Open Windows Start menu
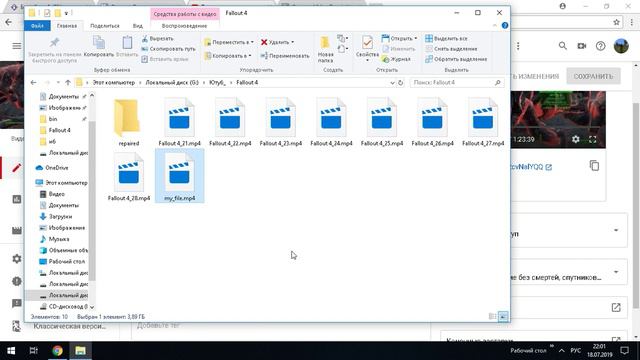The width and height of the screenshot is (640, 360). pos(11,351)
